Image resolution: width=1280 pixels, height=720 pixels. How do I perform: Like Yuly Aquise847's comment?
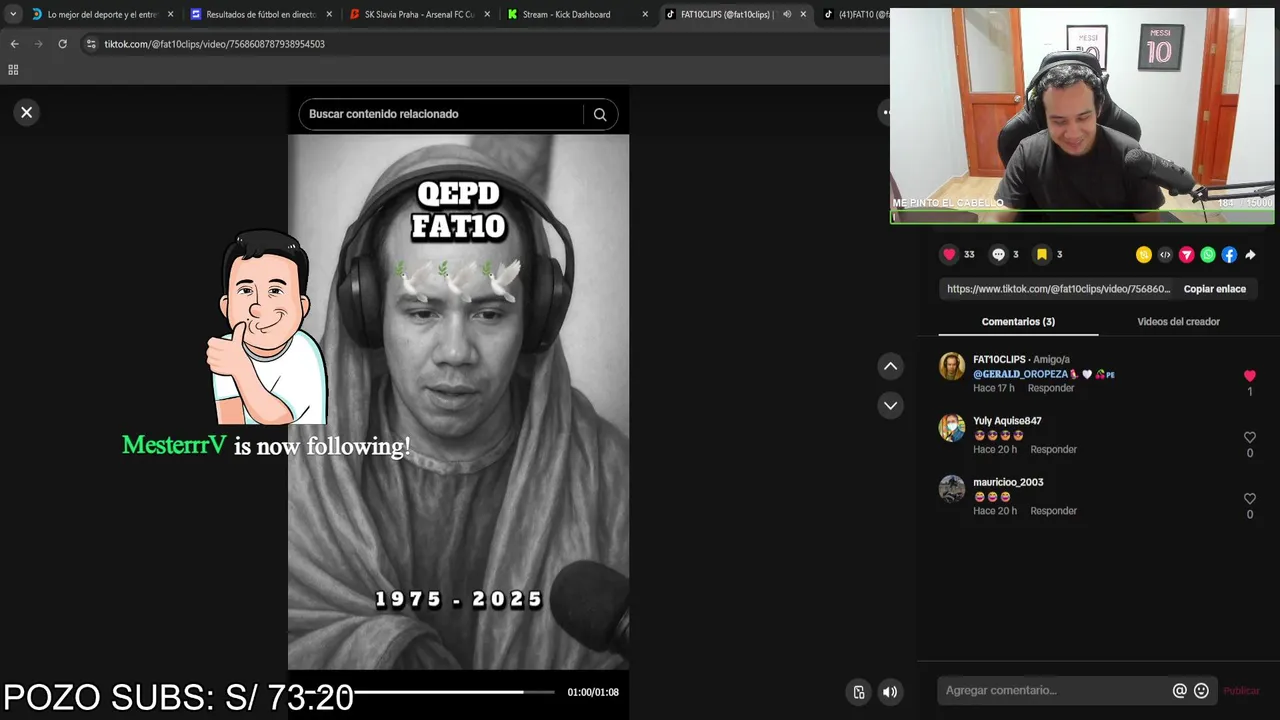(1249, 438)
